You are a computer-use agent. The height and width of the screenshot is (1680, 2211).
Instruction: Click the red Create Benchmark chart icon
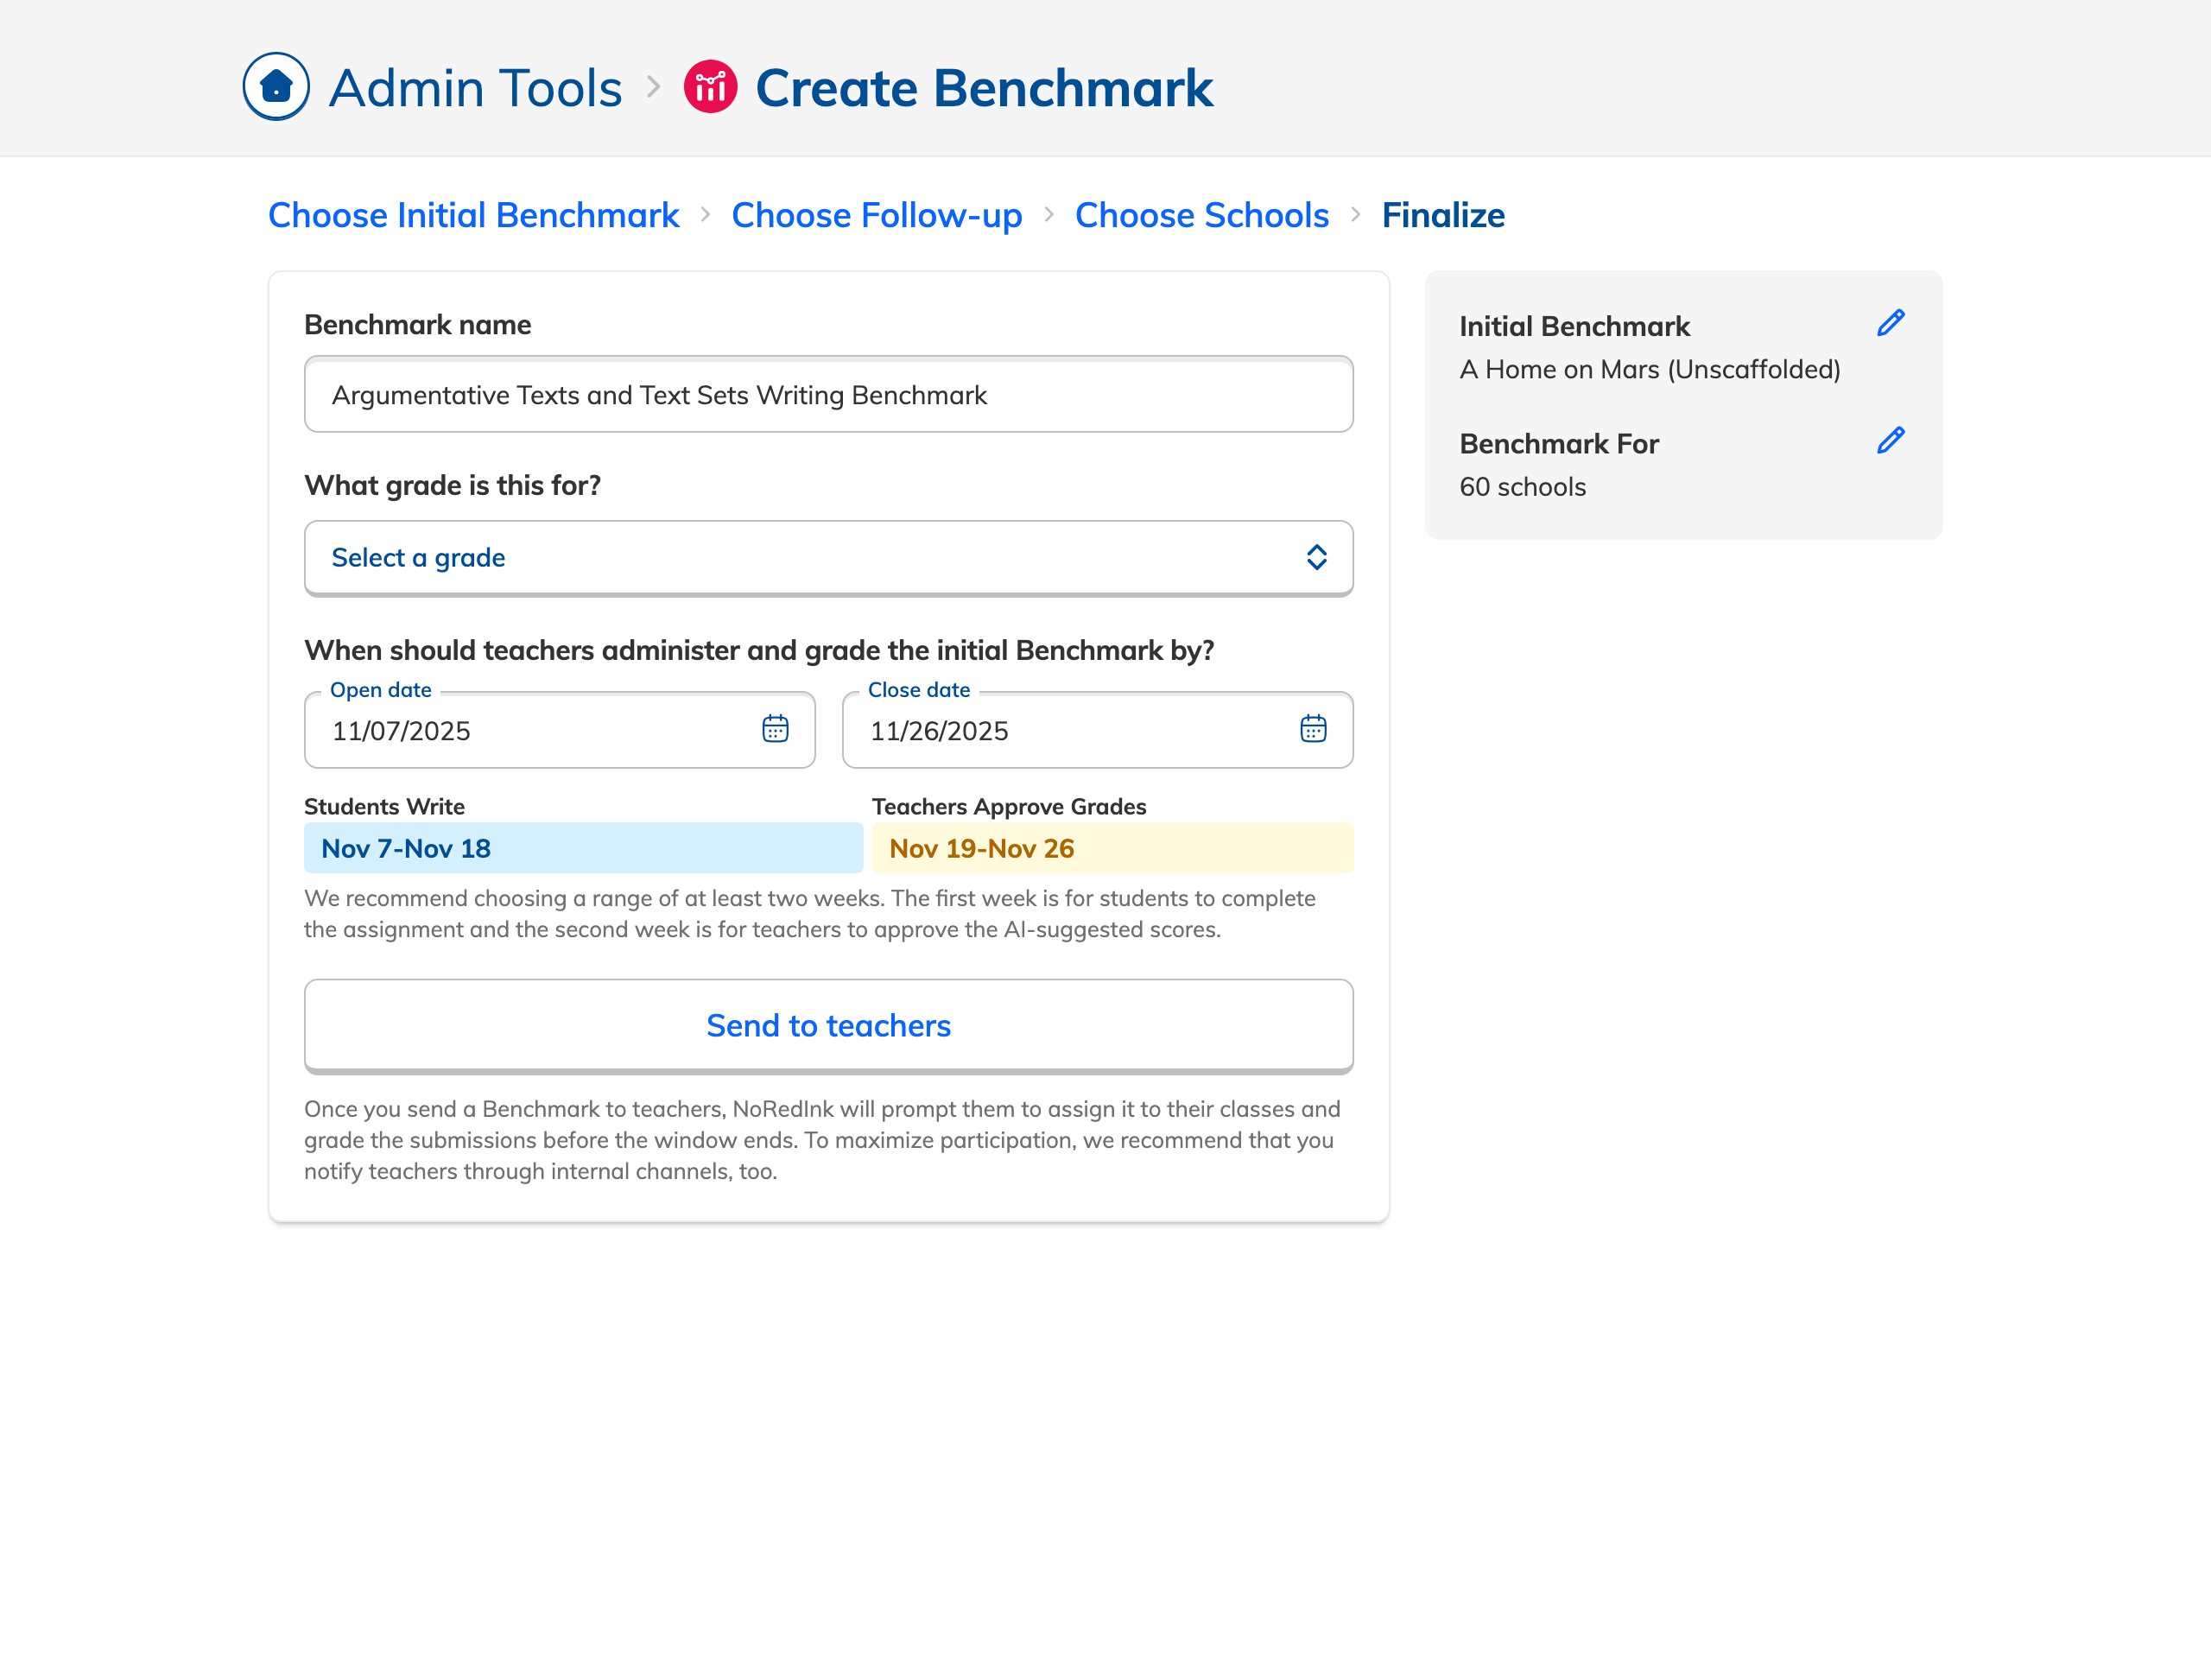coord(710,87)
